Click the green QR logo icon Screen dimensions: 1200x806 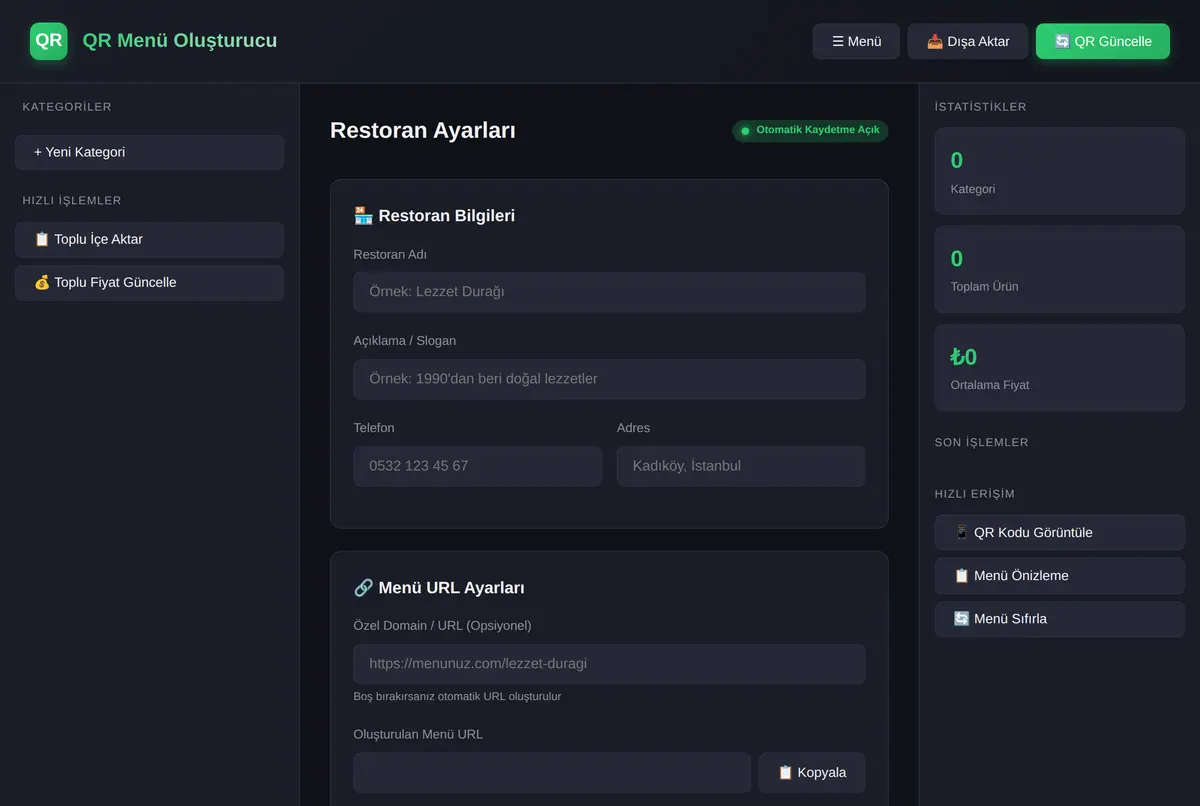49,41
